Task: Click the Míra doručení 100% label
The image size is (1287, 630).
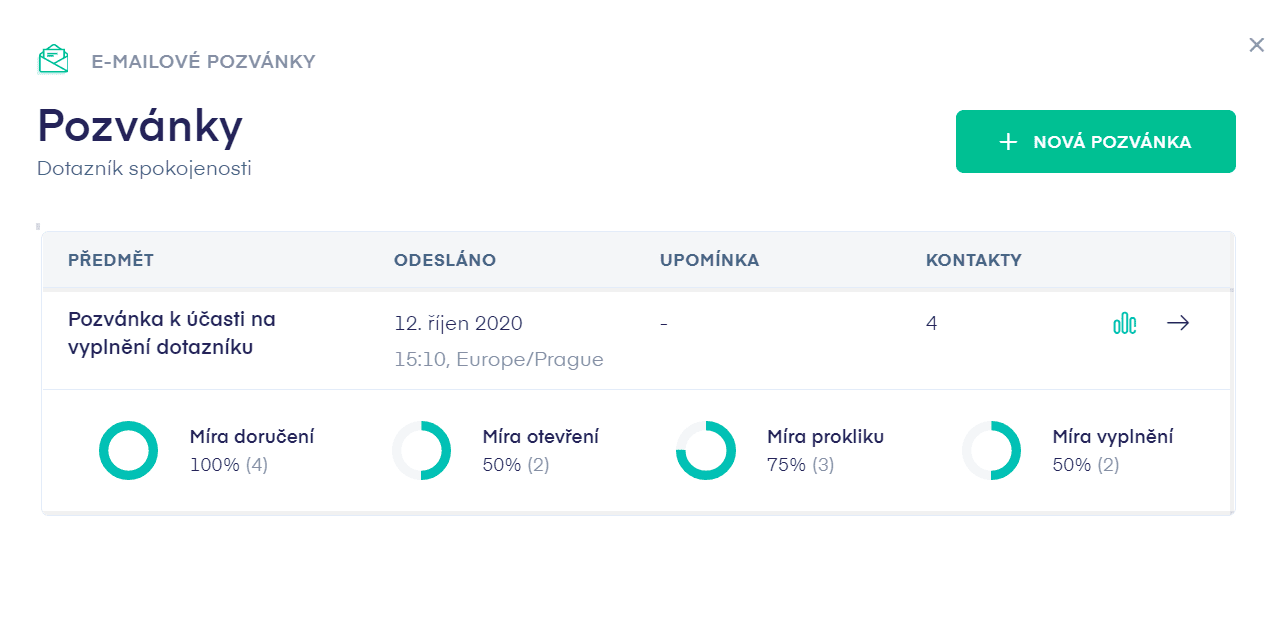Action: [228, 464]
